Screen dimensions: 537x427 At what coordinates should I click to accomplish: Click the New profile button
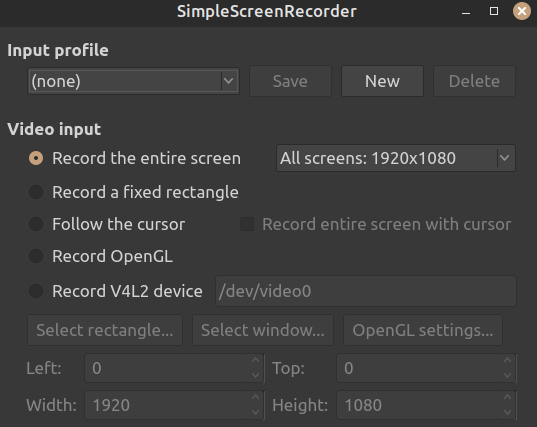click(382, 81)
